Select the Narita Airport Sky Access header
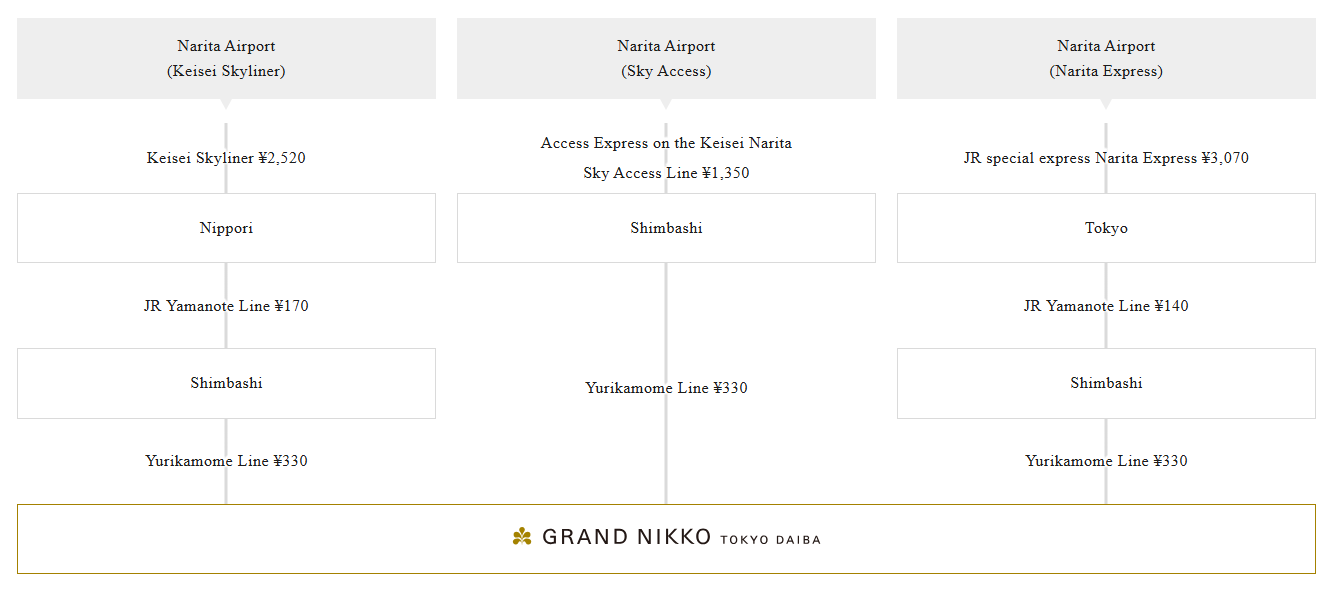1340x594 pixels. click(x=666, y=58)
